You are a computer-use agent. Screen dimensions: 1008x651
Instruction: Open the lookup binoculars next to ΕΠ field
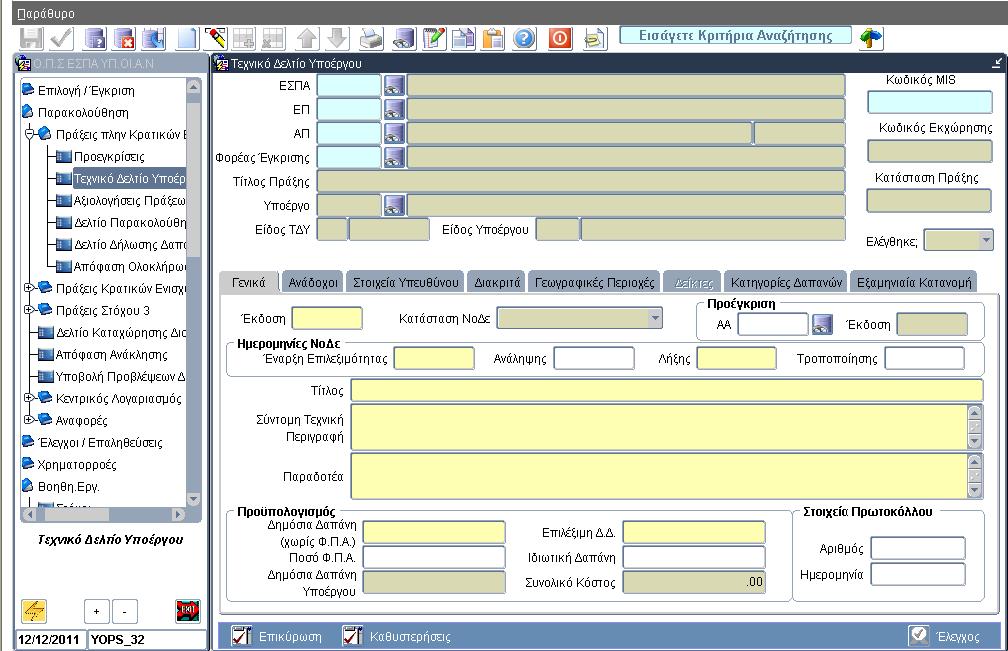(394, 109)
